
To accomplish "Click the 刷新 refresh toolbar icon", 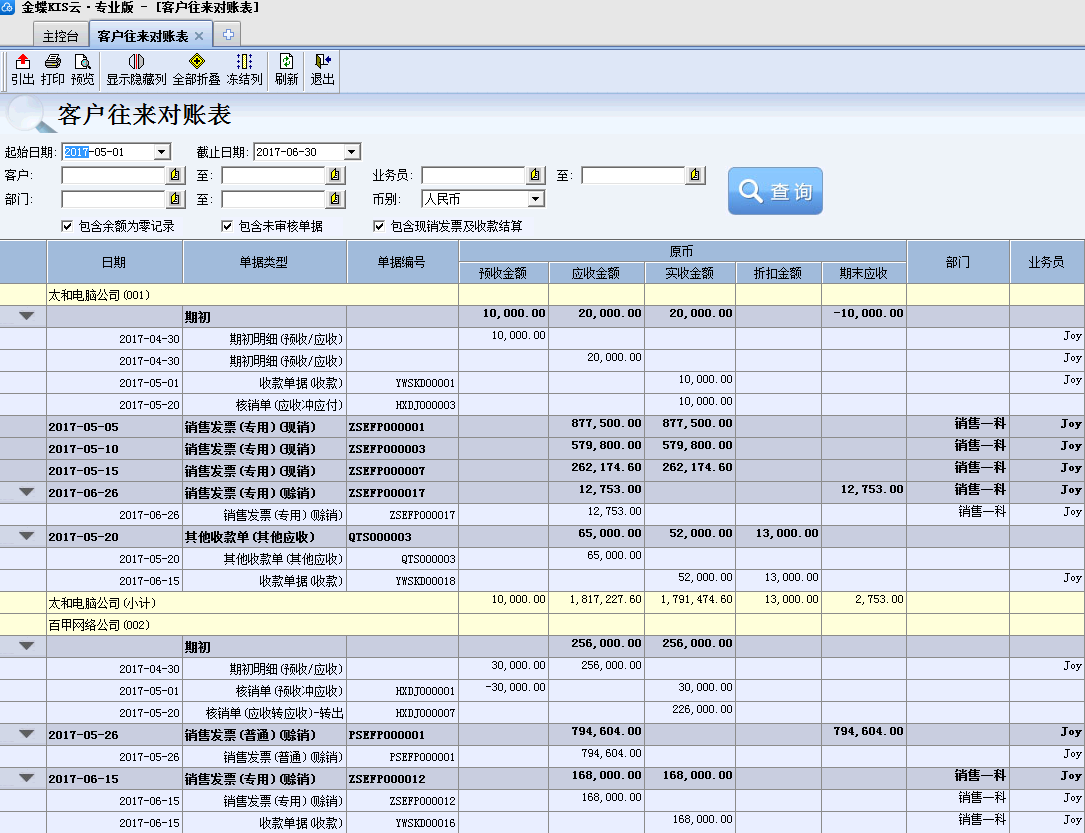I will coord(286,70).
